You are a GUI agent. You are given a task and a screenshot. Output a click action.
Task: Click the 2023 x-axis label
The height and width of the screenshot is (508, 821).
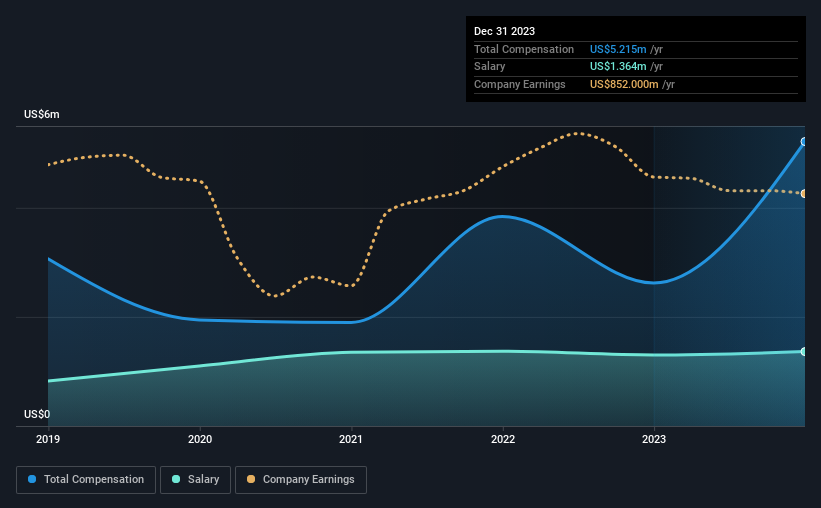point(654,439)
